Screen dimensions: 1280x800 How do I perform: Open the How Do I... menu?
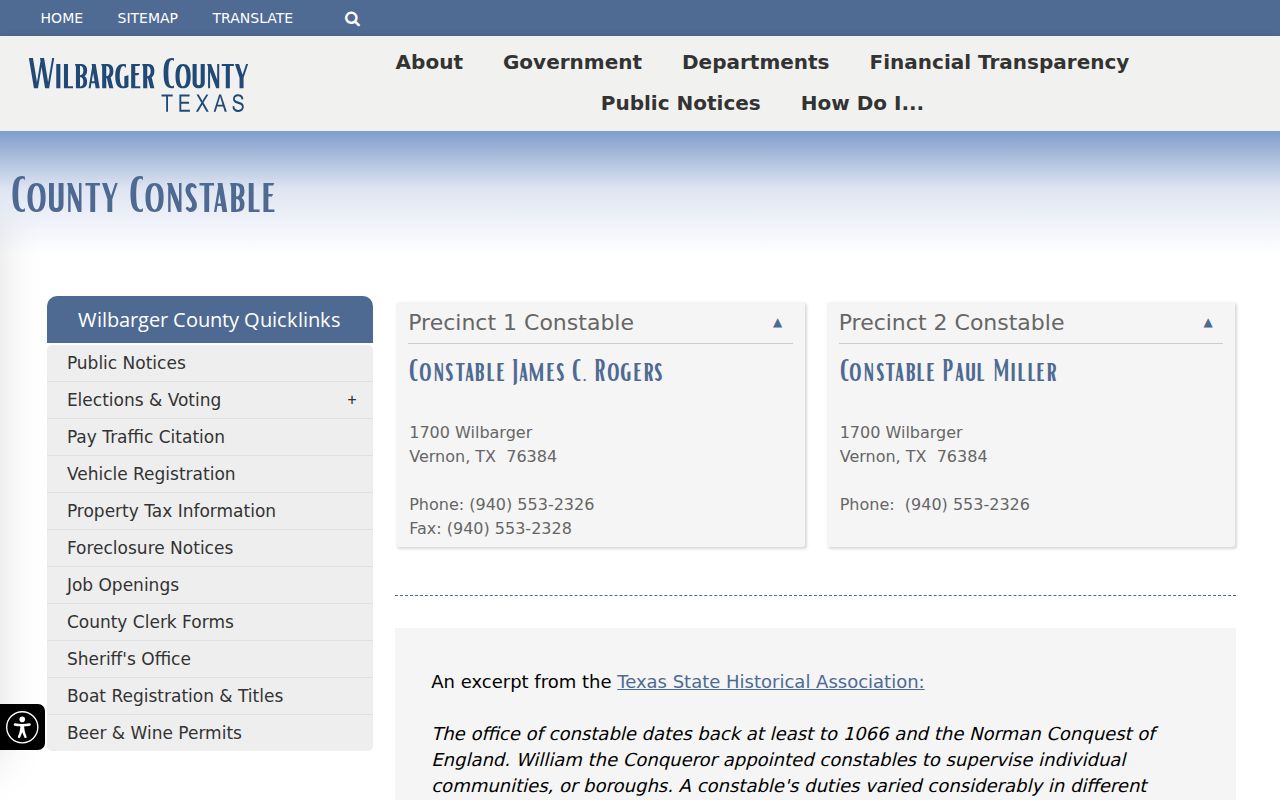point(862,103)
